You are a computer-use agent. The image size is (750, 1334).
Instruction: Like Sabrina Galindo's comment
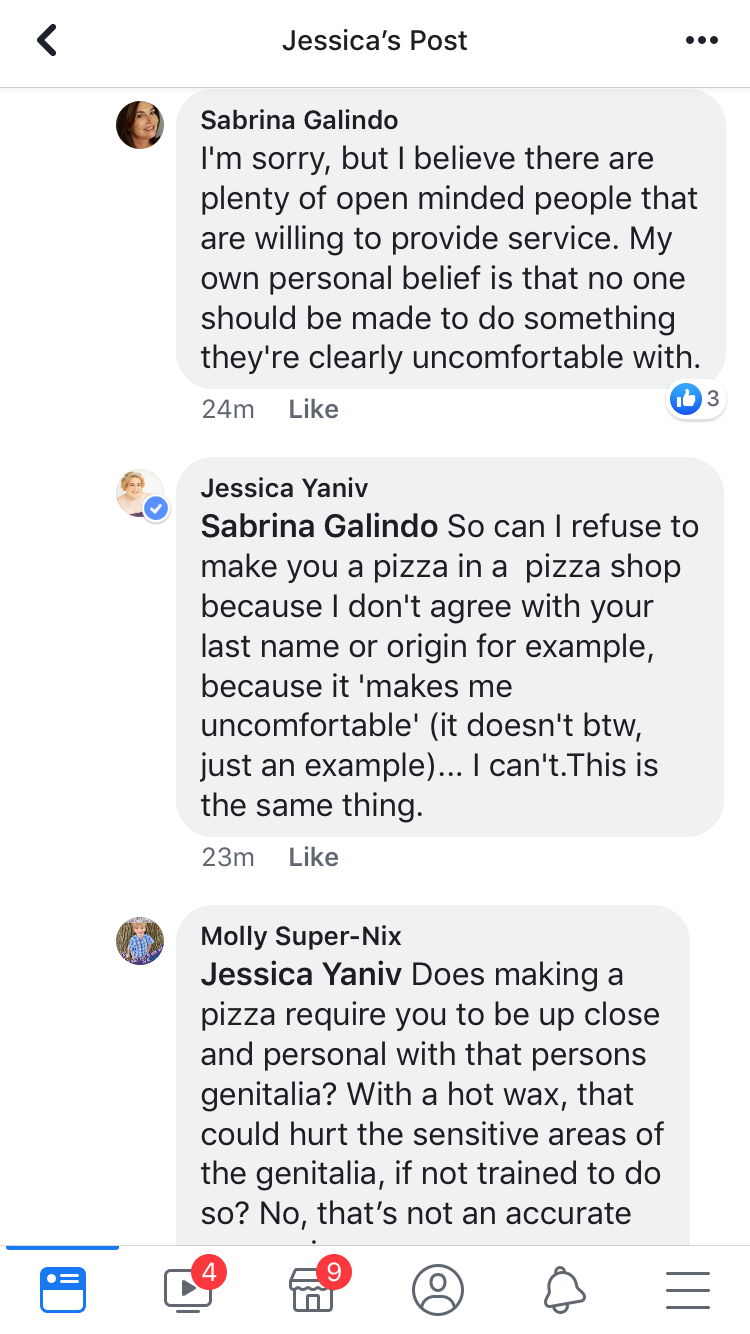click(313, 409)
